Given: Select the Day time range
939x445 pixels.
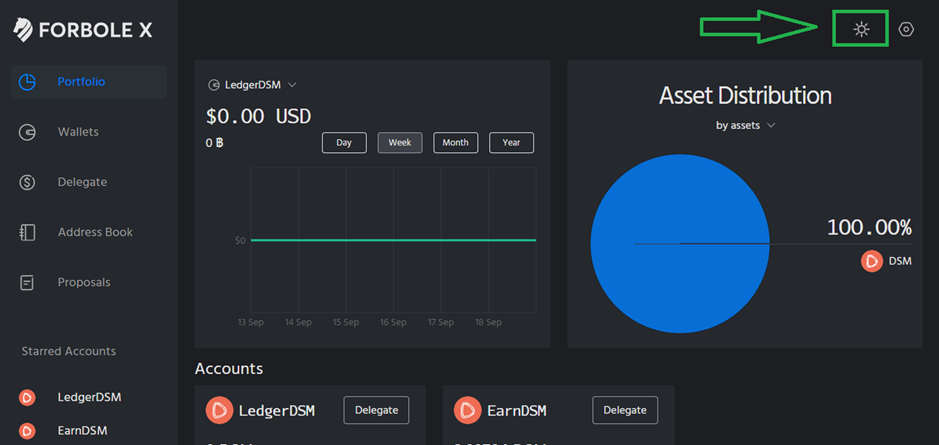Looking at the screenshot, I should tap(344, 143).
